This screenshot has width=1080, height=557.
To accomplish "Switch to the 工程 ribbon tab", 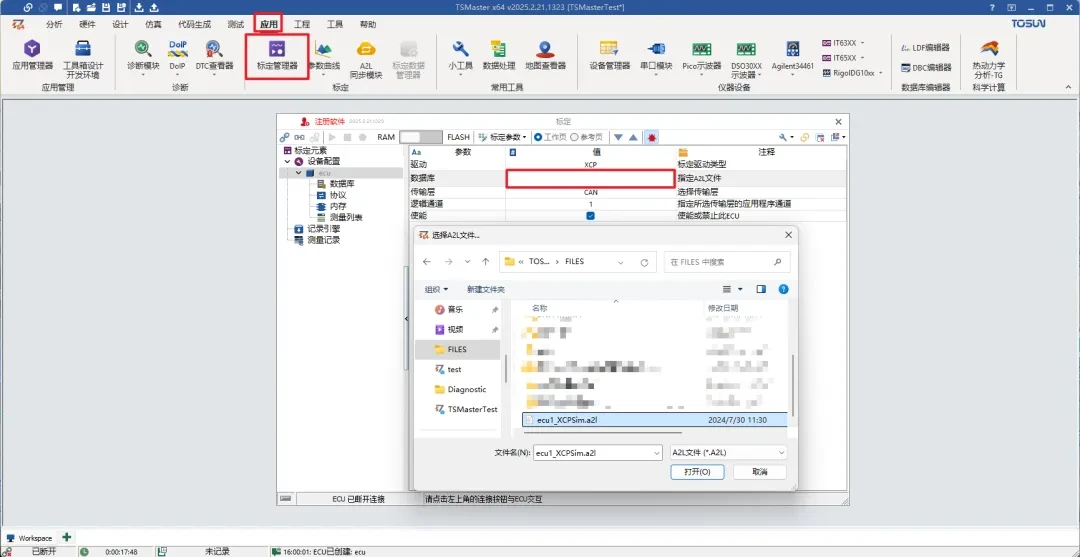I will [x=302, y=24].
